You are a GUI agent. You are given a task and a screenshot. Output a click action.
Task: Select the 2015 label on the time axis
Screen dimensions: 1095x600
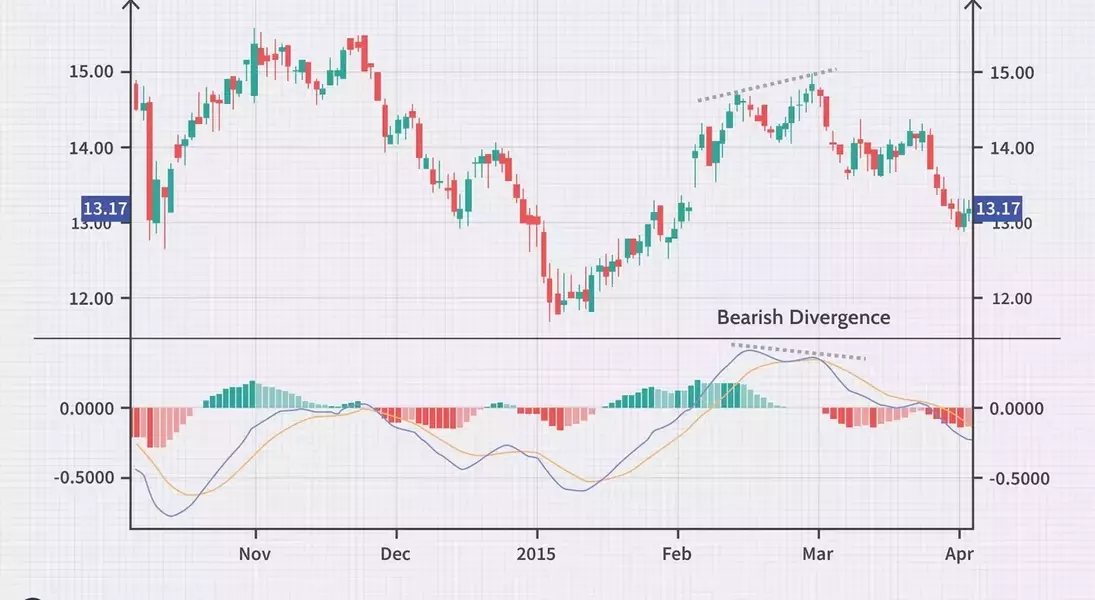pyautogui.click(x=536, y=555)
